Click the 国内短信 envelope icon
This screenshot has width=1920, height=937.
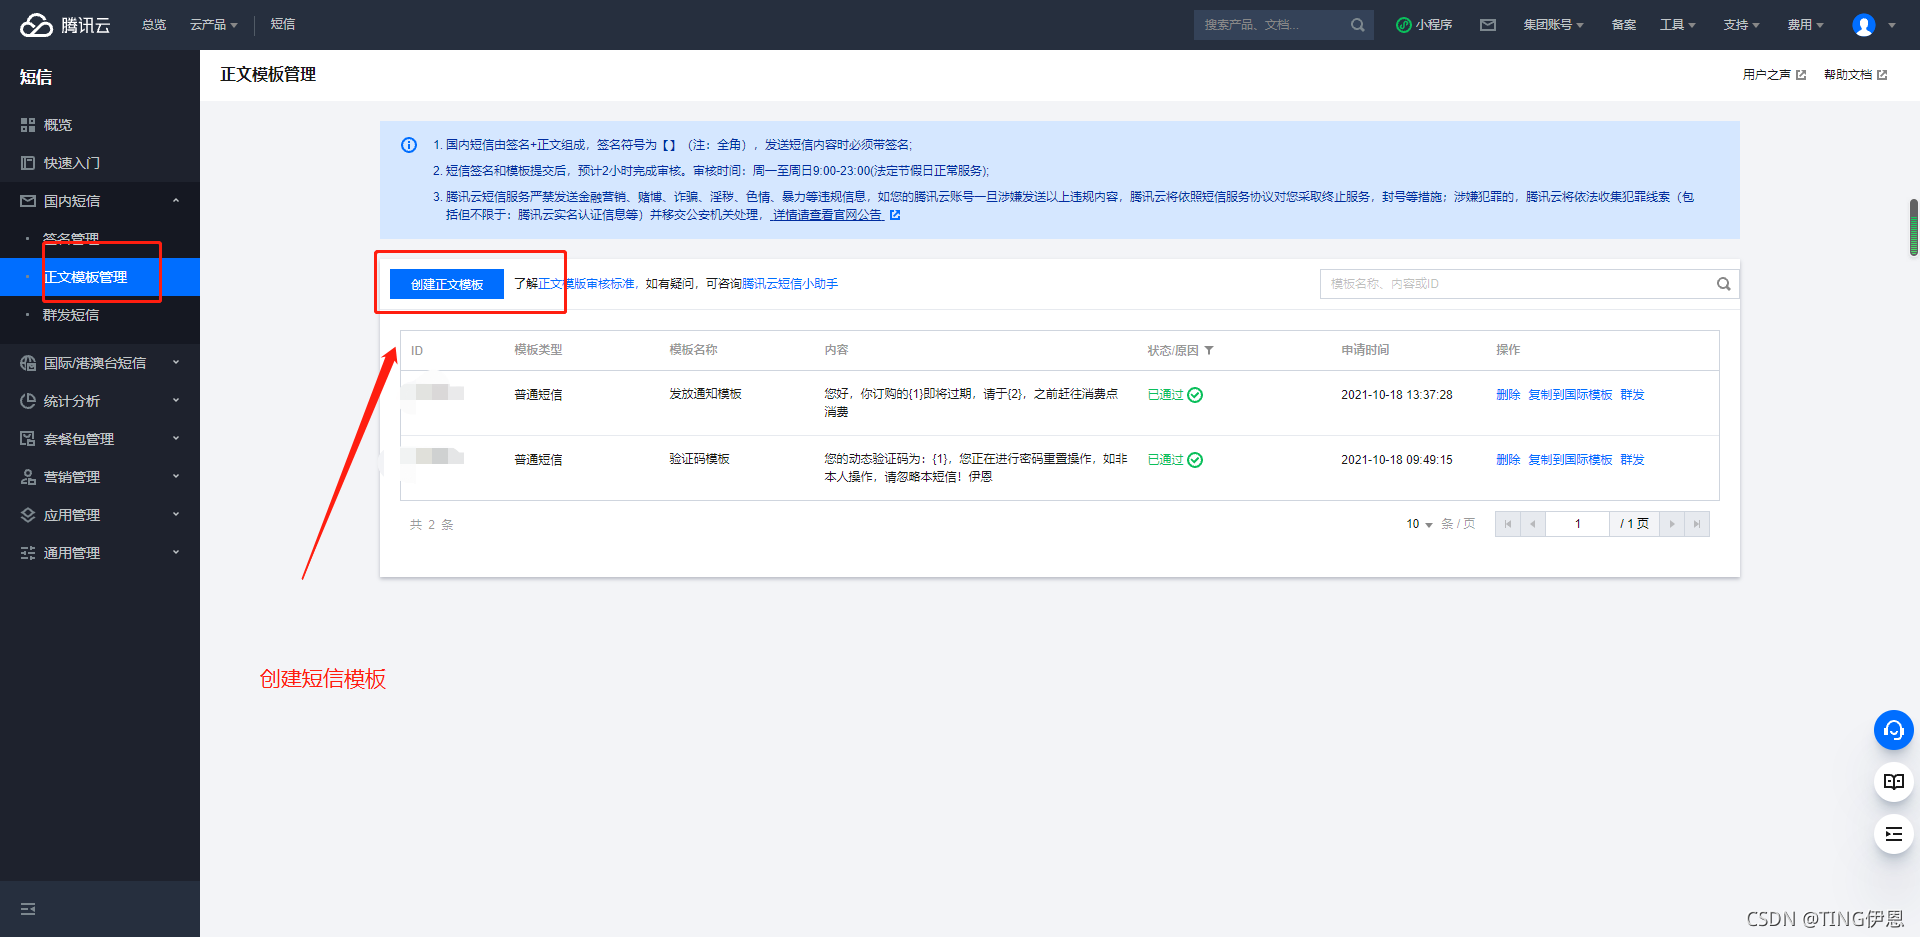28,201
